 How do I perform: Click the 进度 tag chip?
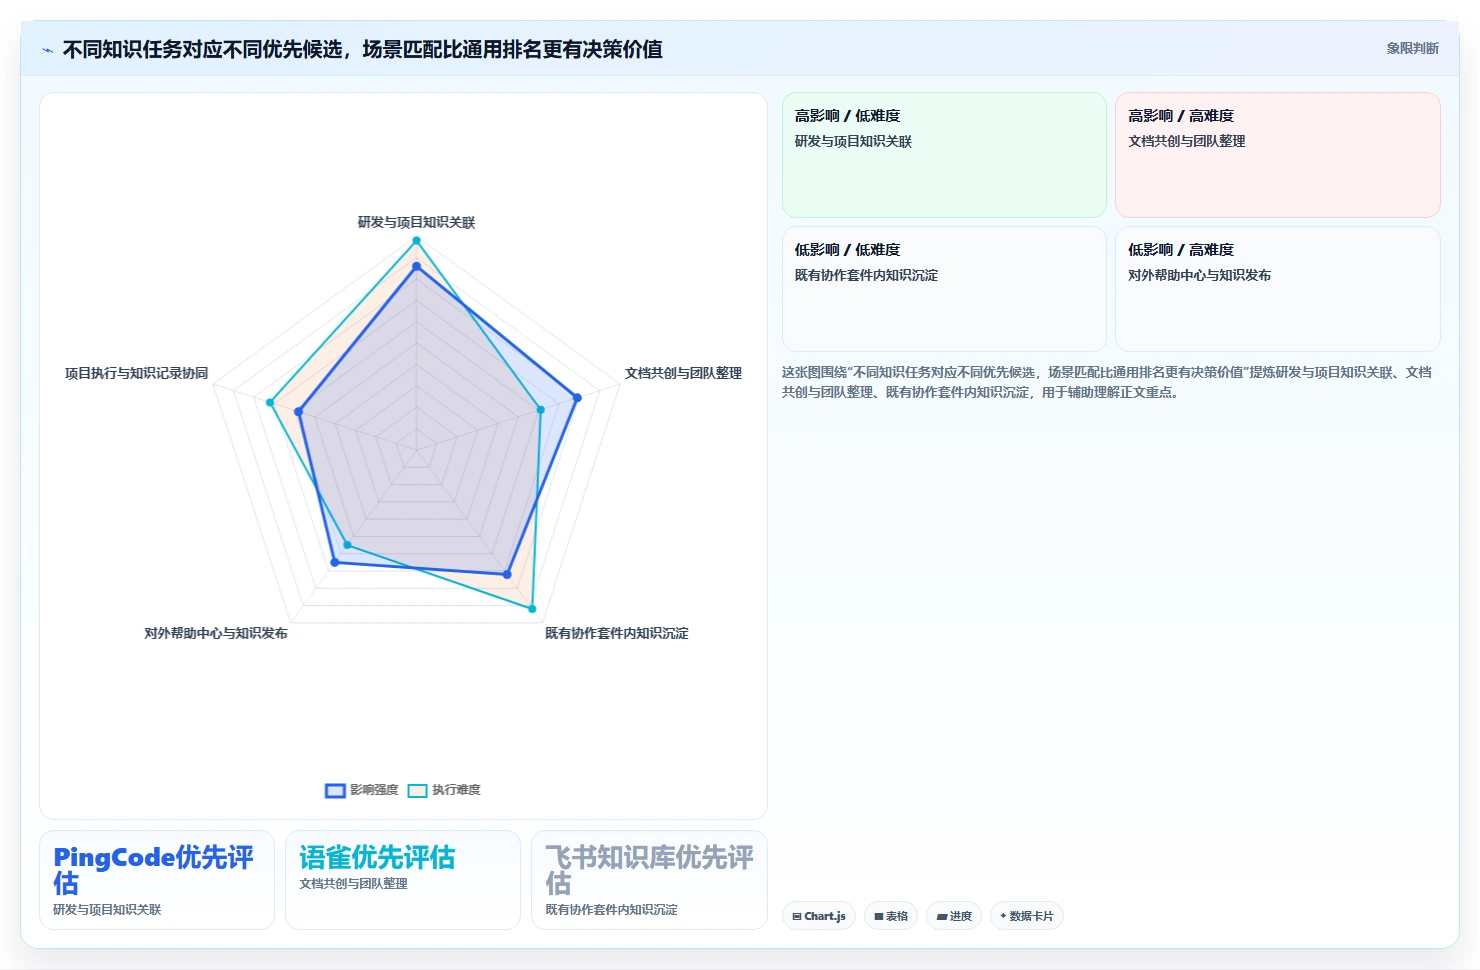(x=954, y=916)
